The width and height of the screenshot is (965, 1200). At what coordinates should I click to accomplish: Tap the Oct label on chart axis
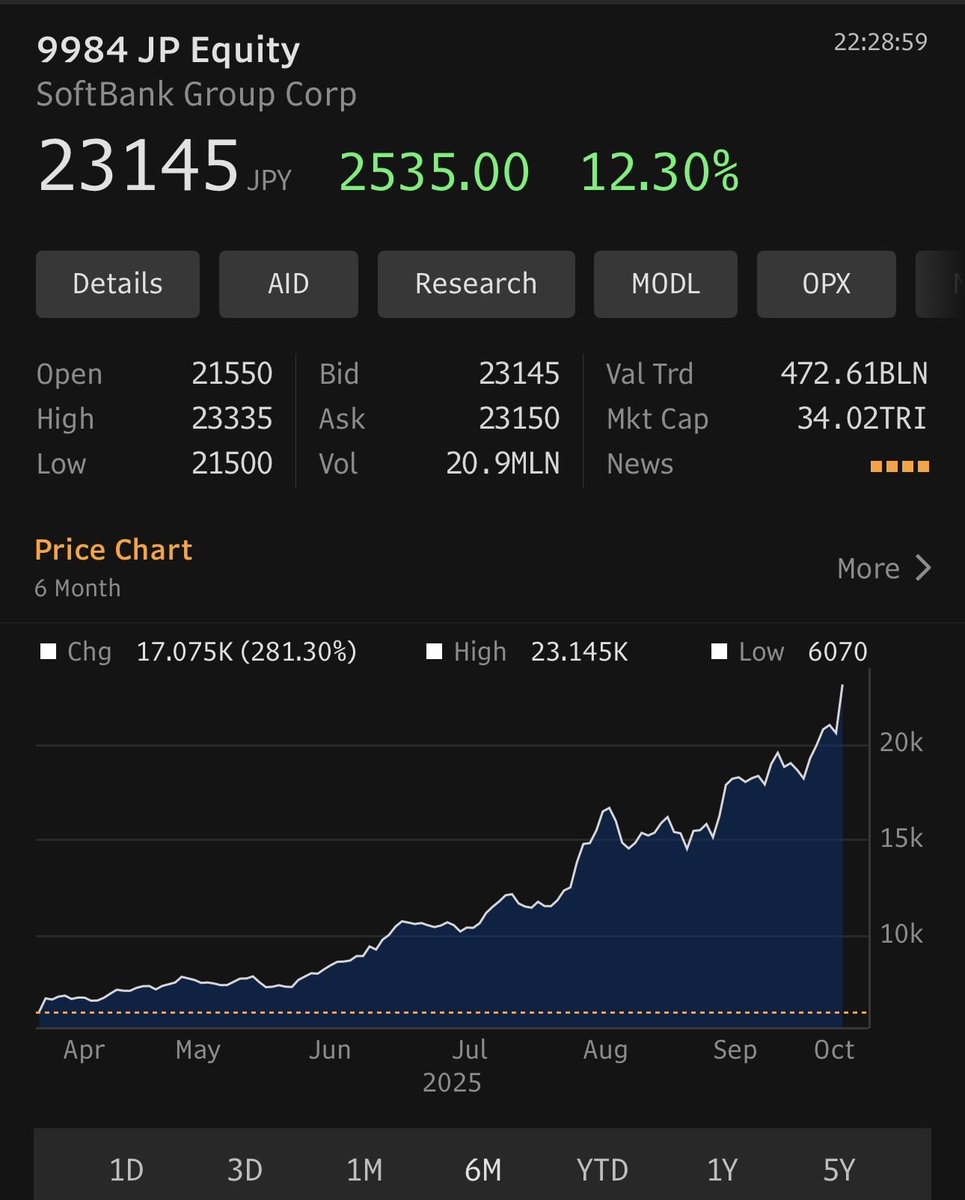(834, 1049)
